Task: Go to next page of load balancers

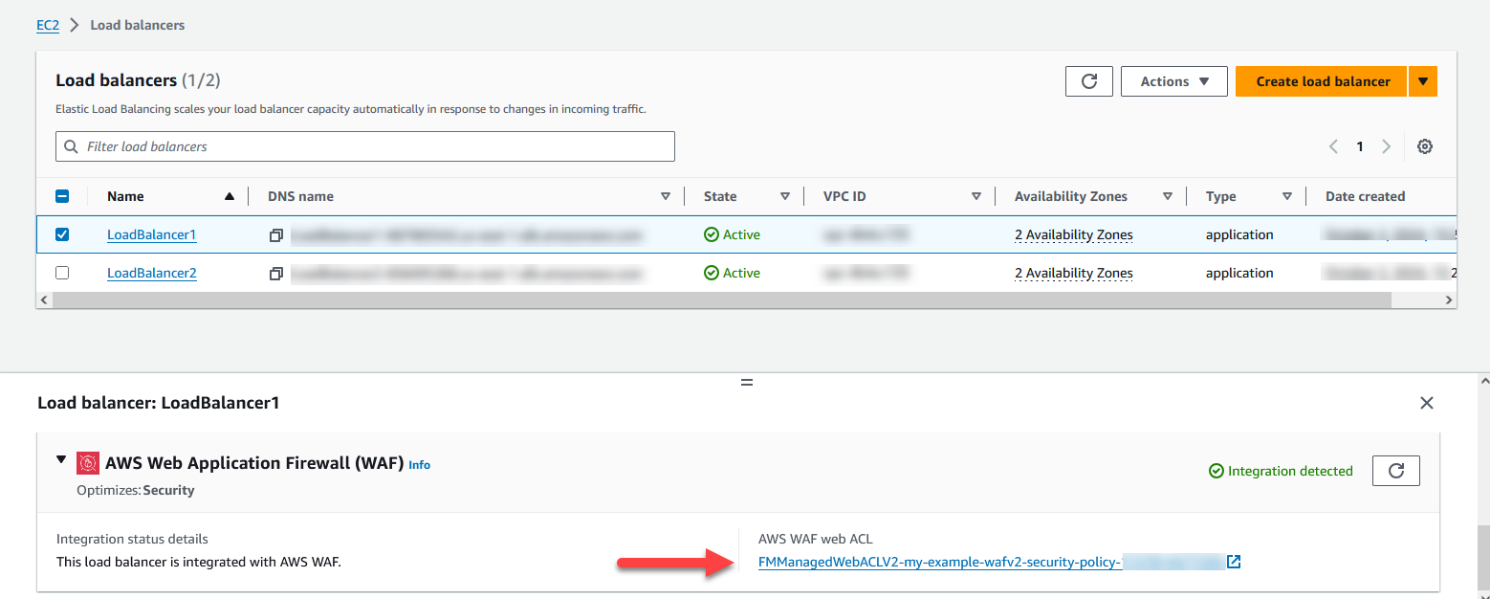Action: [x=1386, y=146]
